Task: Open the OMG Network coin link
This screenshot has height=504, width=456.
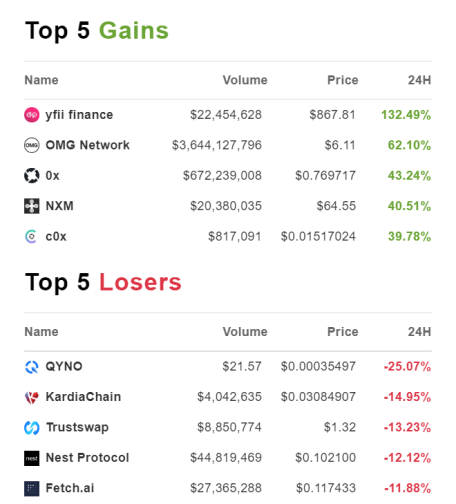Action: pyautogui.click(x=88, y=145)
